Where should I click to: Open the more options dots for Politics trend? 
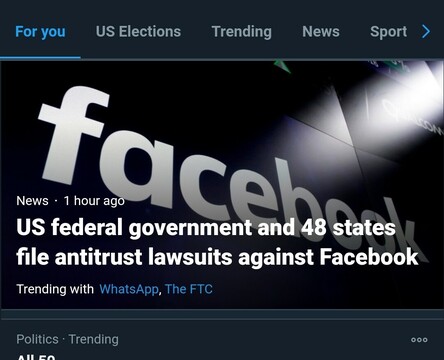pos(419,340)
